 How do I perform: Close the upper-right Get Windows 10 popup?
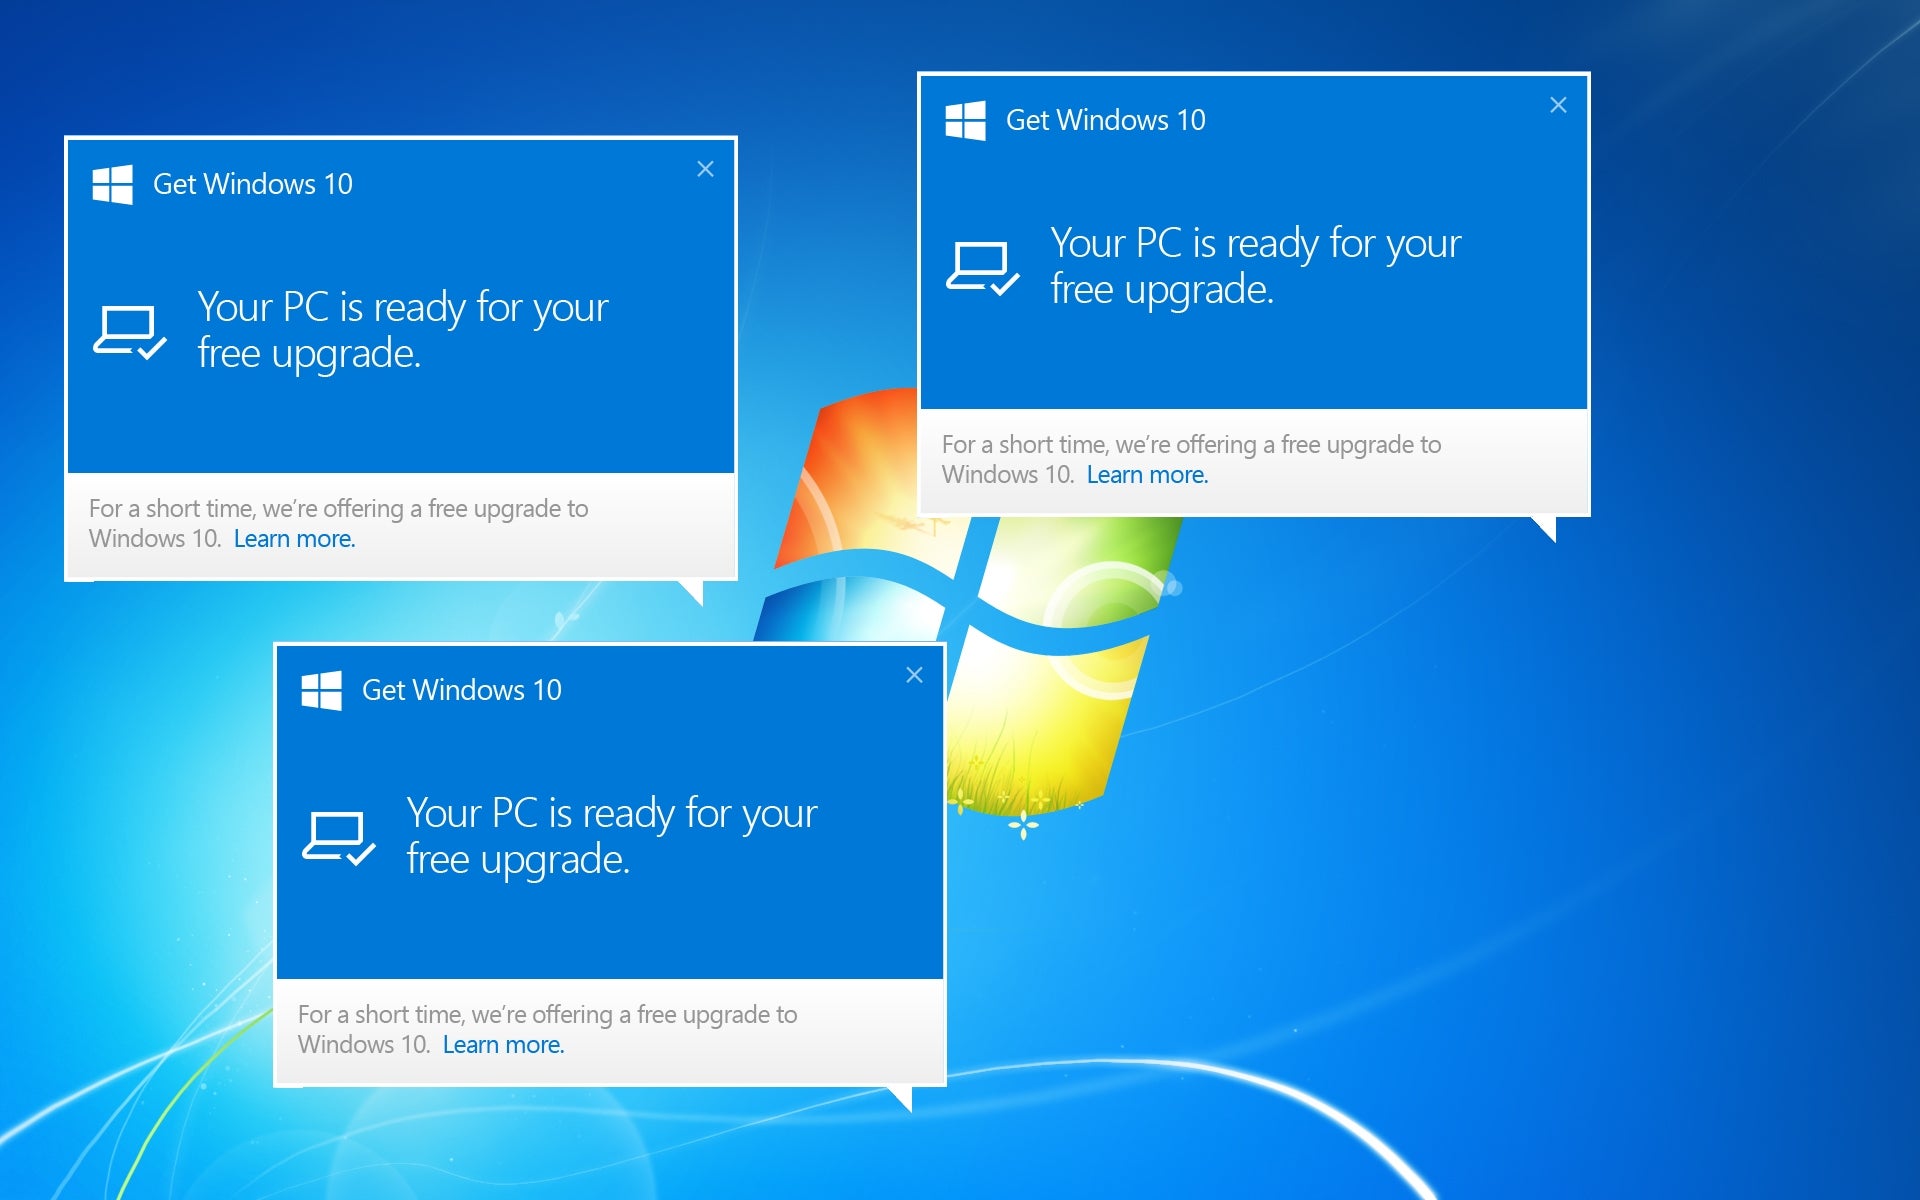click(x=1558, y=105)
